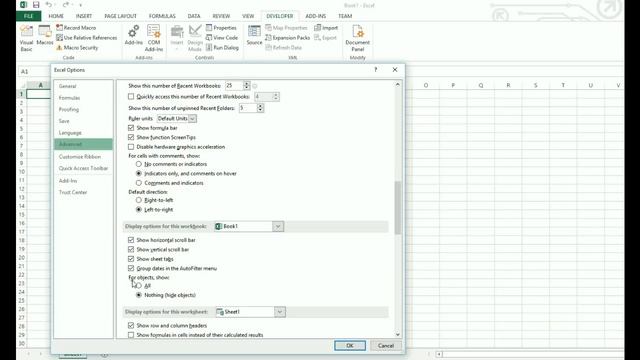Click Run Dialog in ribbon
Viewport: 640px width, 360px height.
pyautogui.click(x=222, y=48)
